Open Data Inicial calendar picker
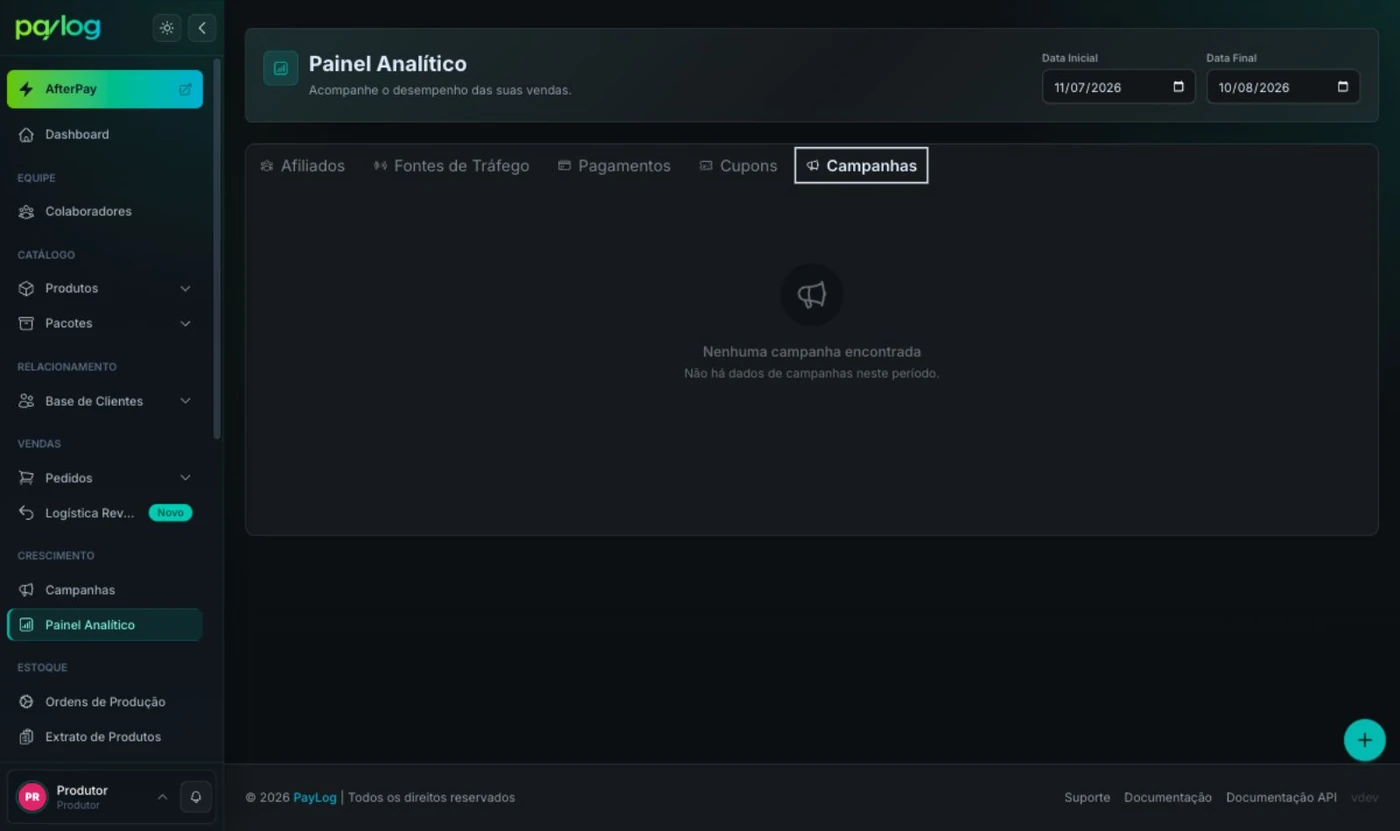The height and width of the screenshot is (831, 1400). [1178, 87]
